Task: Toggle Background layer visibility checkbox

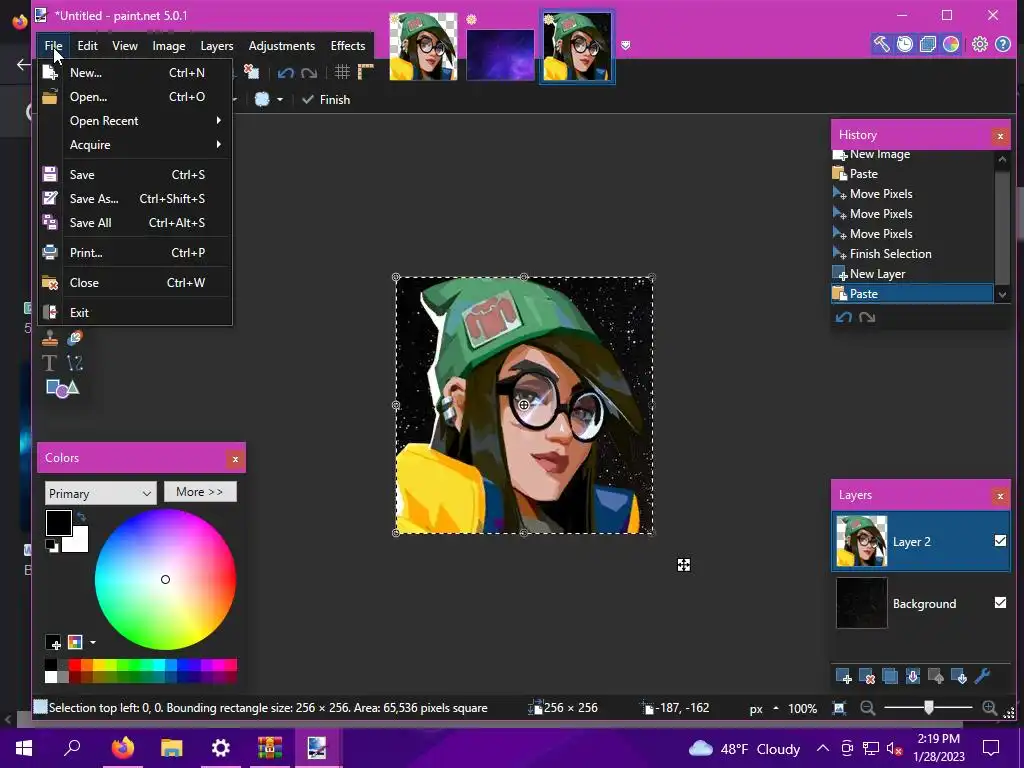Action: (x=1000, y=603)
